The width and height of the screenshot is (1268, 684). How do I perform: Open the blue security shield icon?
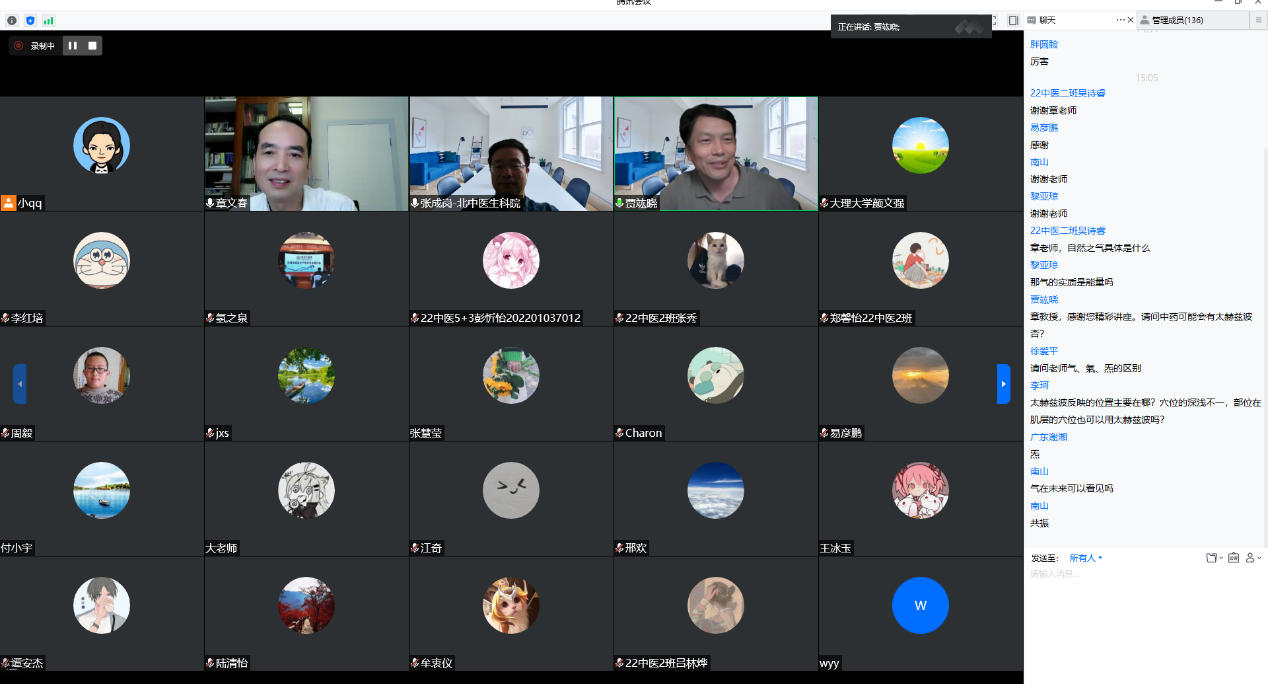tap(30, 20)
